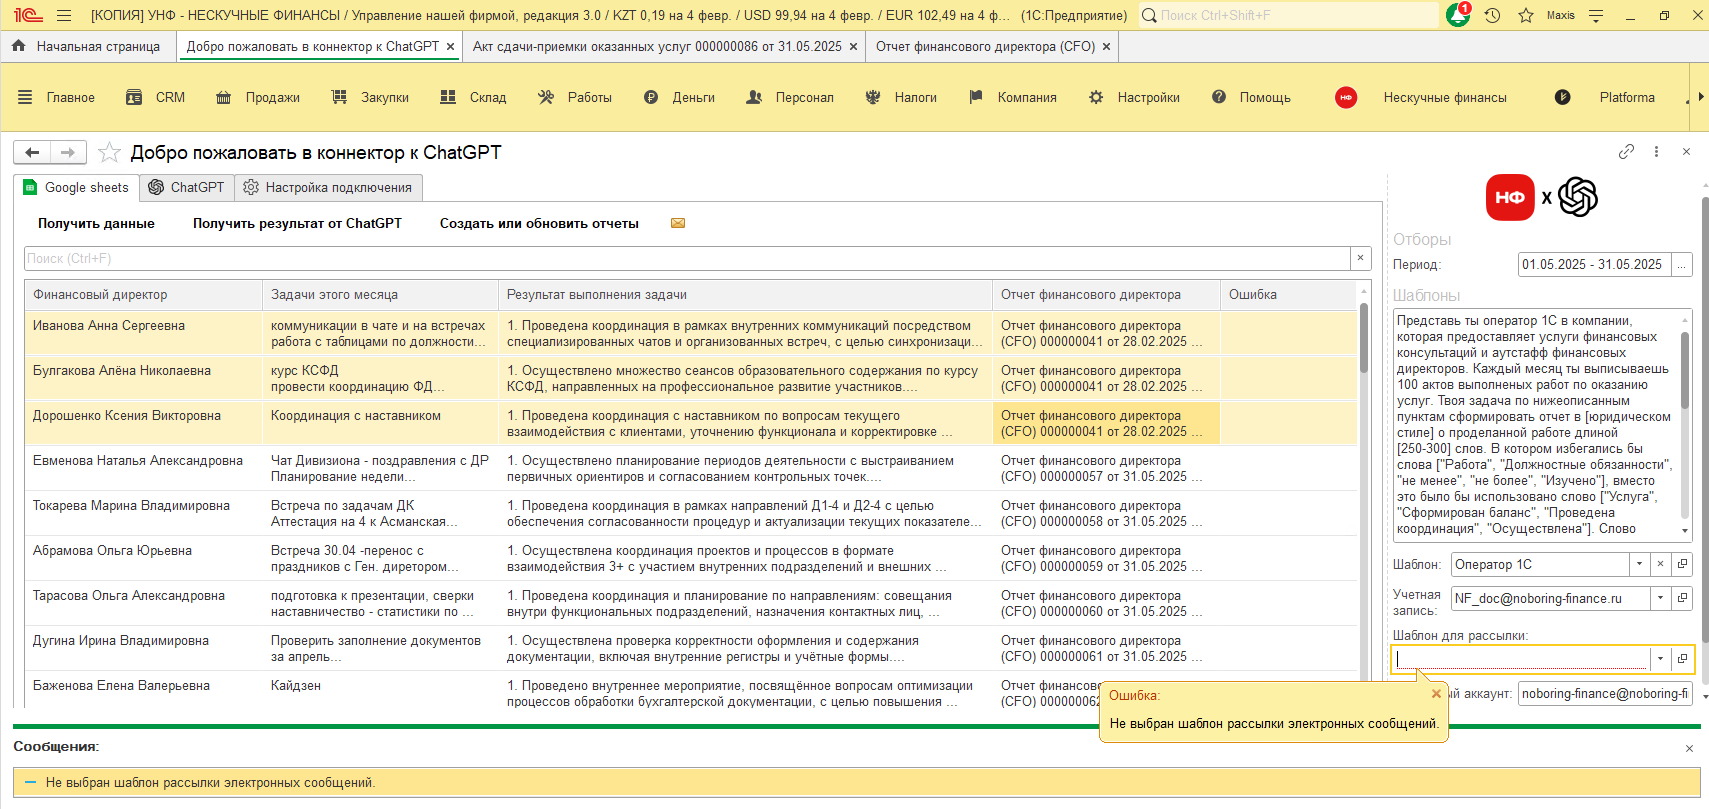
Task: Add page to favorites star in title bar
Action: pos(1526,15)
